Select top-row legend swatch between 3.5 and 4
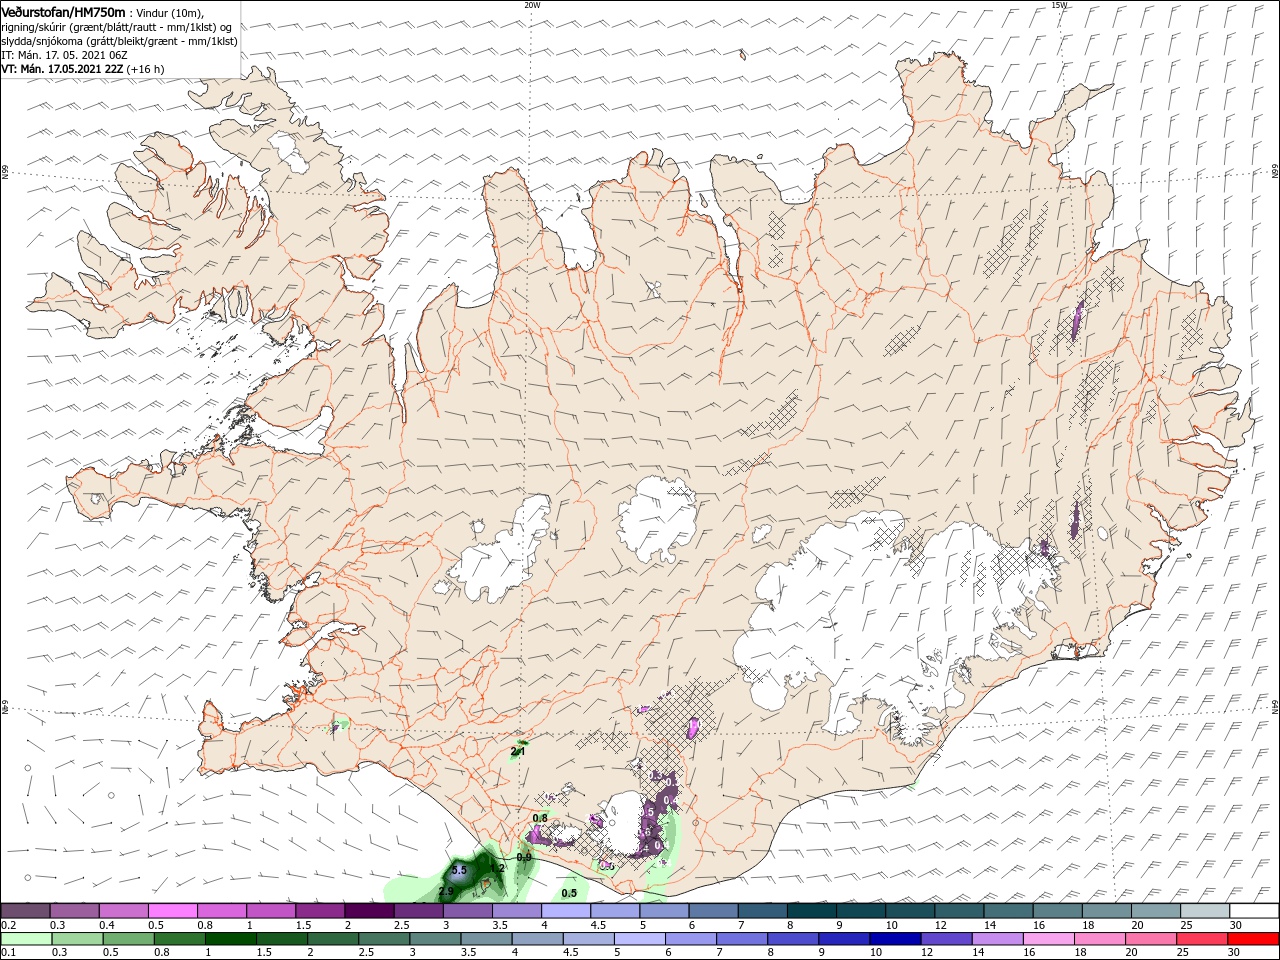Viewport: 1280px width, 960px height. pyautogui.click(x=517, y=911)
